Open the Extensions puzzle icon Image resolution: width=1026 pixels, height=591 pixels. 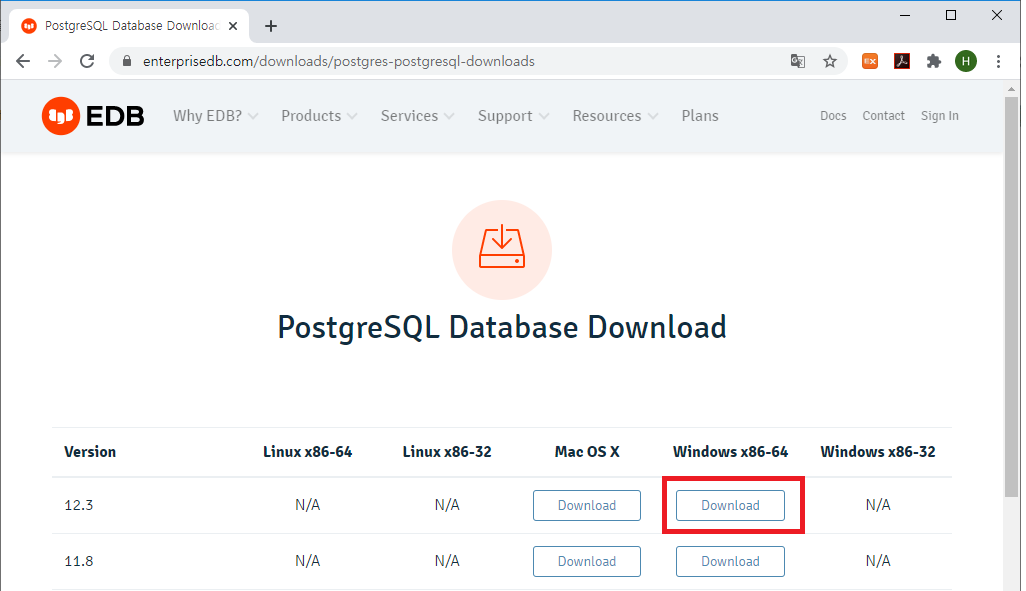tap(934, 62)
